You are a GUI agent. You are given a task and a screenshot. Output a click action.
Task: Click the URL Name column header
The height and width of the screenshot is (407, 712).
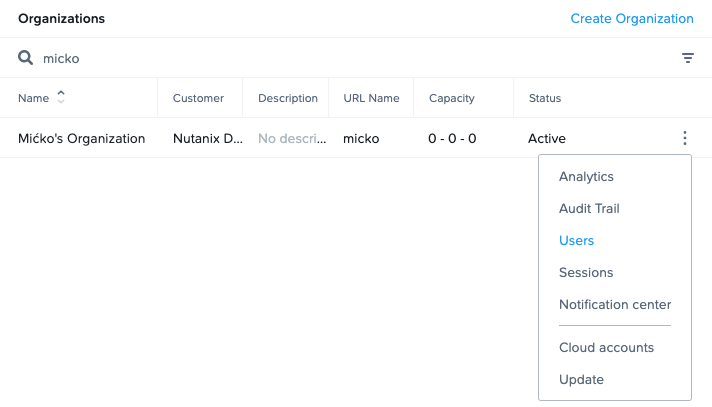click(x=371, y=98)
